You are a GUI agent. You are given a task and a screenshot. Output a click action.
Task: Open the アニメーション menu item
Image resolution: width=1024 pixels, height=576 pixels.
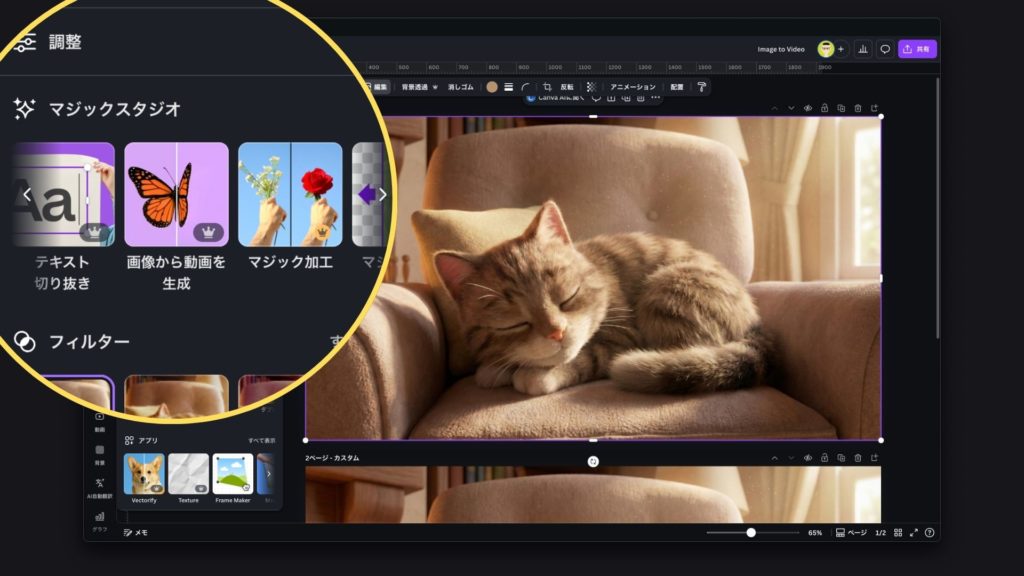point(633,87)
